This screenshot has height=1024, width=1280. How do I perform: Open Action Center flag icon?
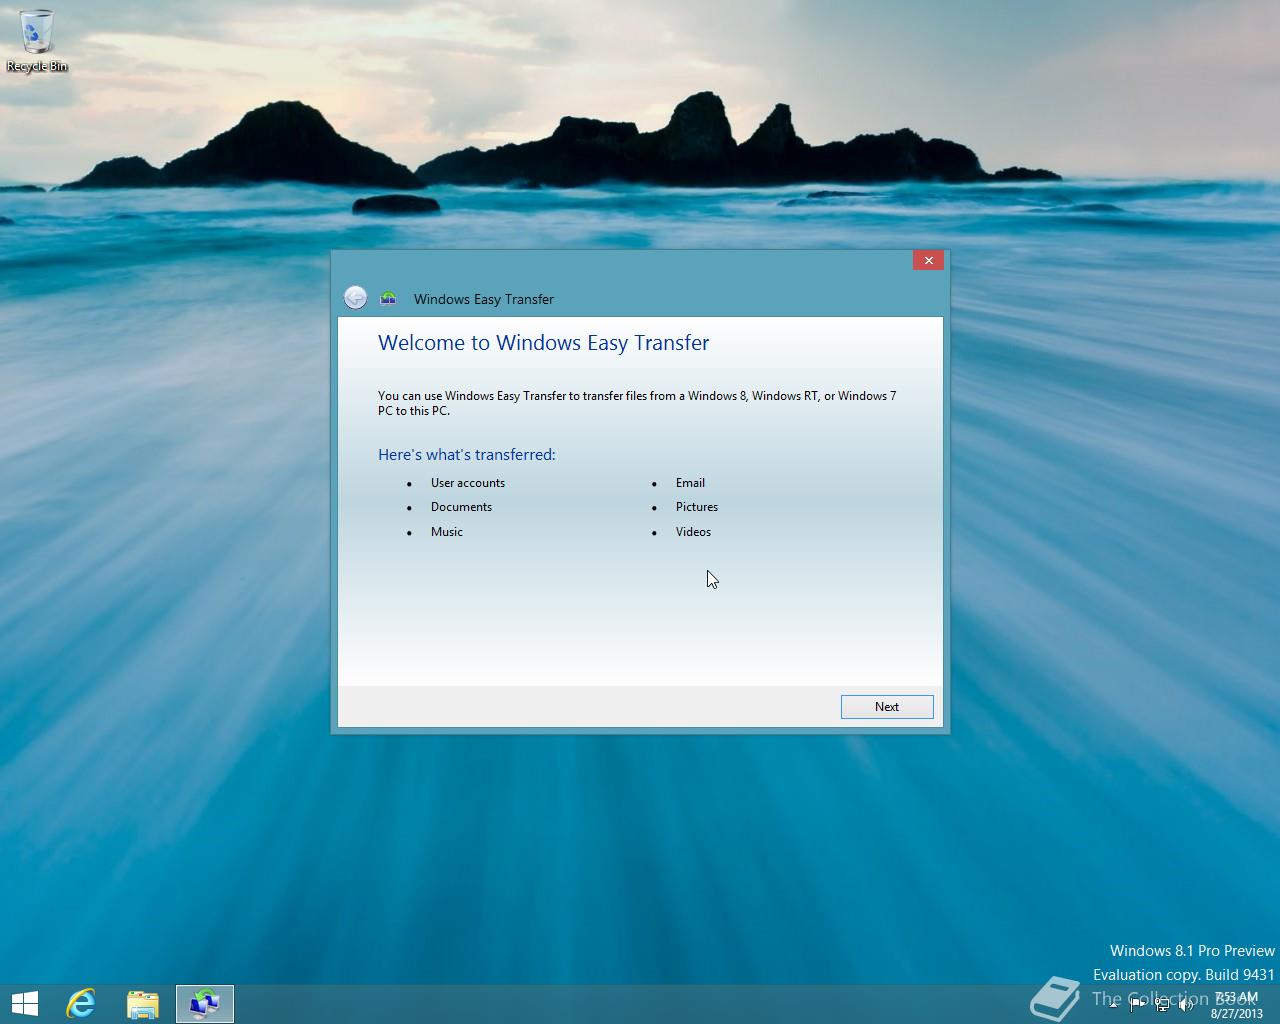1137,1005
